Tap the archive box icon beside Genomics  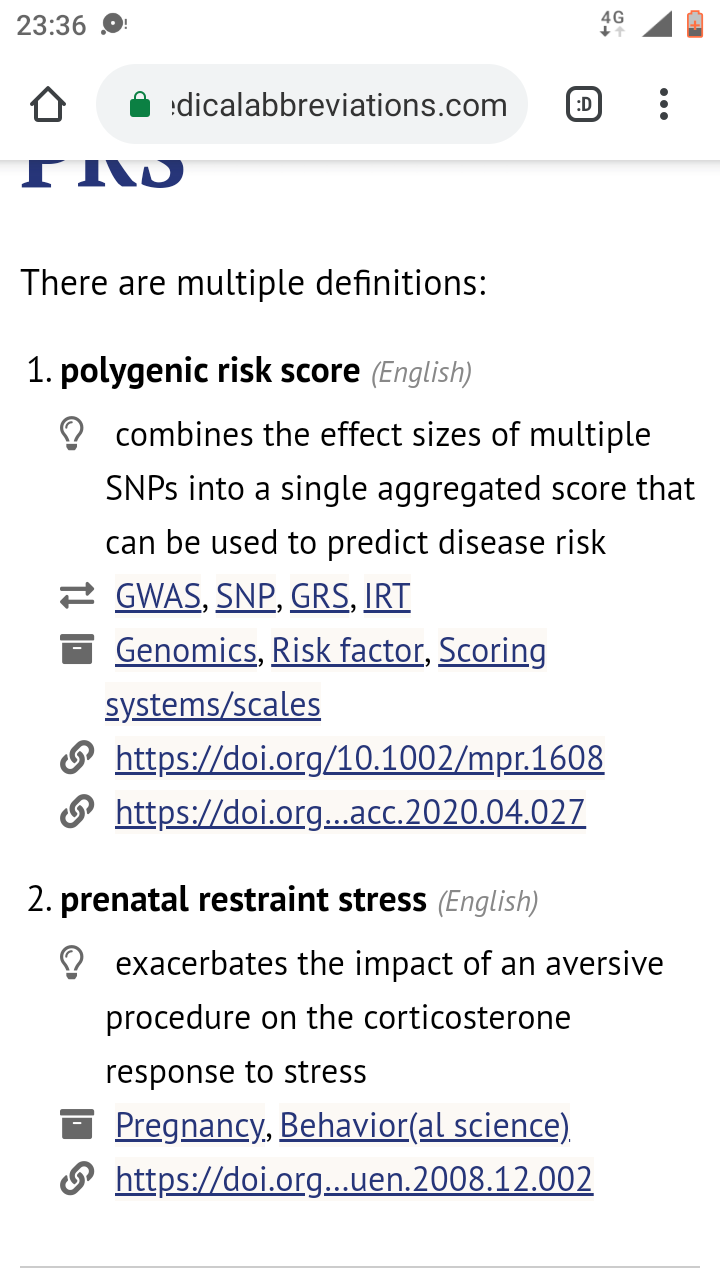click(x=76, y=651)
